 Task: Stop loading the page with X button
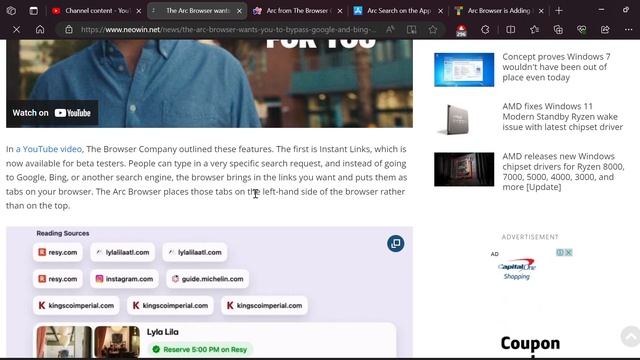[x=16, y=29]
